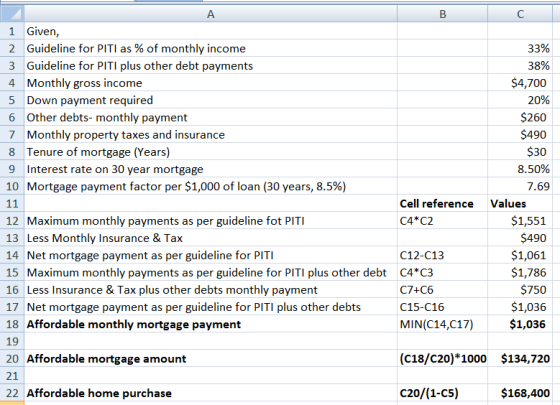Click the $4,700 value cell
This screenshot has width=560, height=405.
[x=520, y=83]
